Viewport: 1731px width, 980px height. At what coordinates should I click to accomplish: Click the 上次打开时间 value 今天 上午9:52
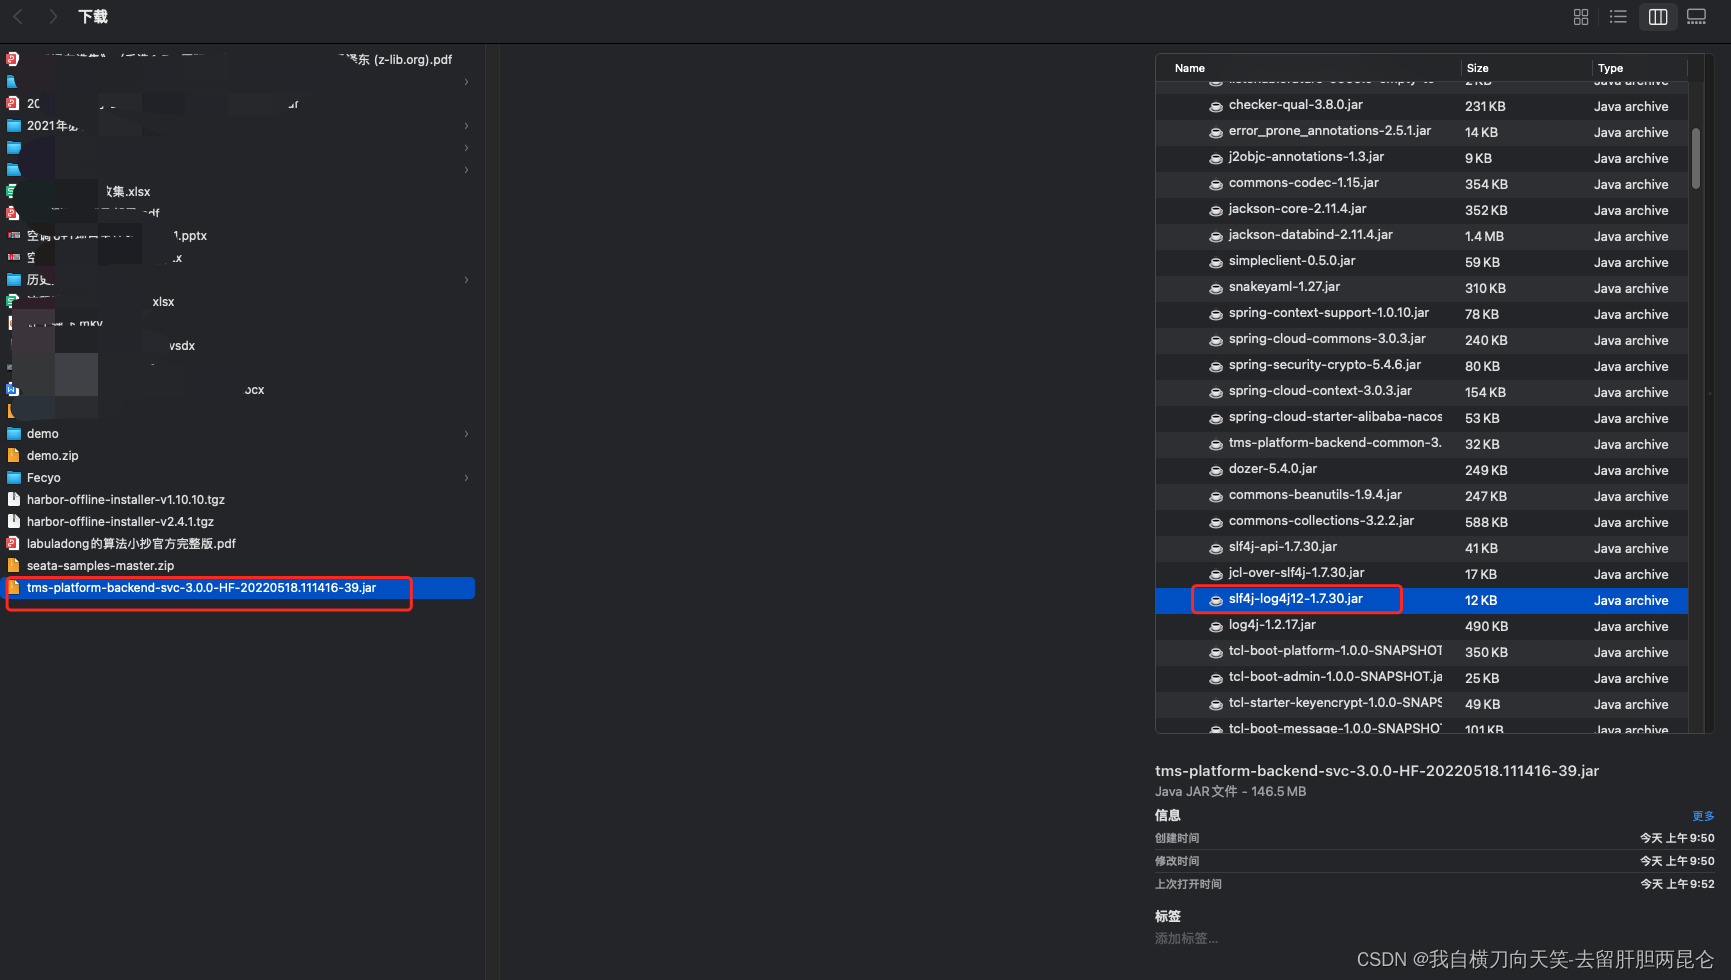coord(1677,884)
